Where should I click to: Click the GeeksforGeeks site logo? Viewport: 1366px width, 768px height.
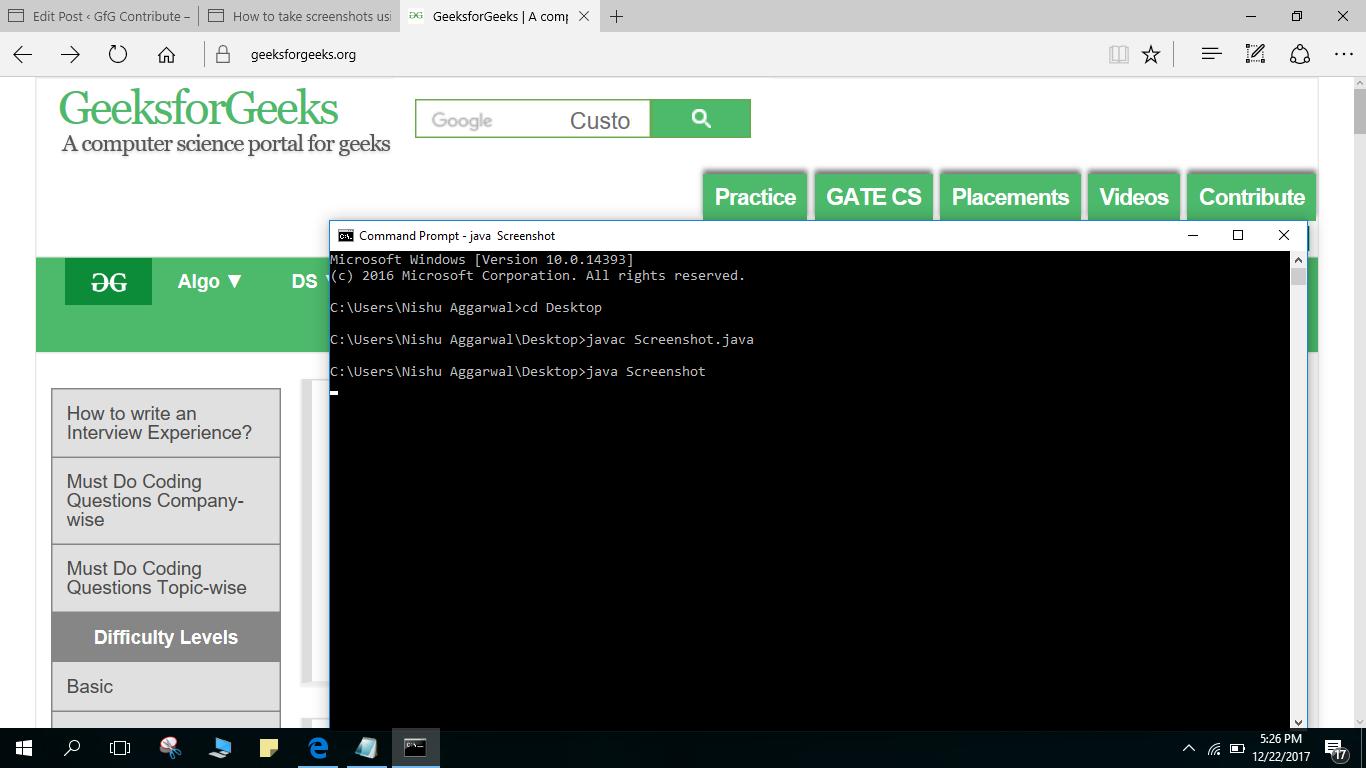198,109
